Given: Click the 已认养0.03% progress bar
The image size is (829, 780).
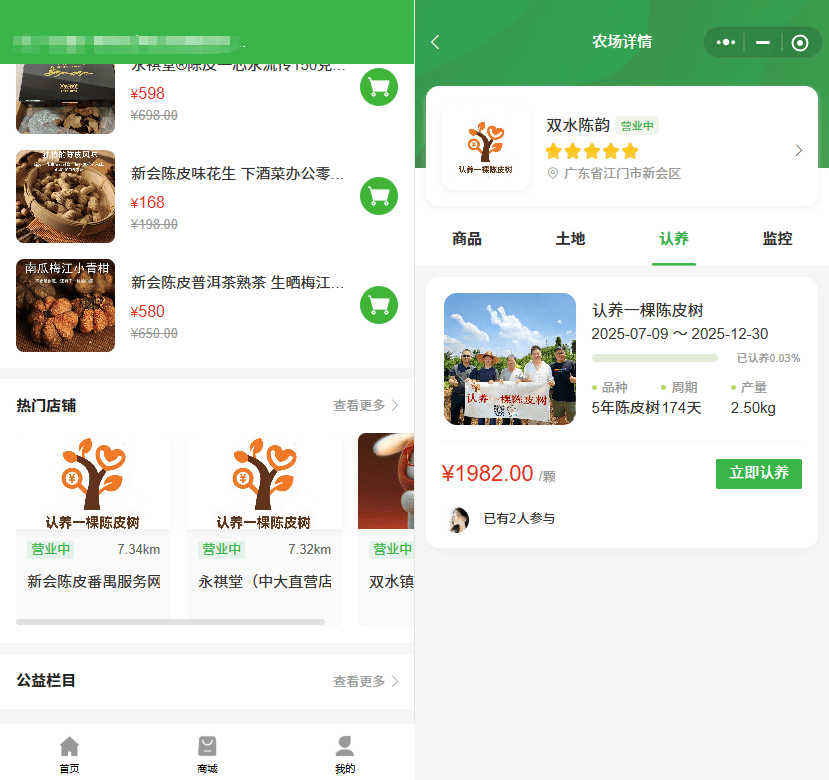Looking at the screenshot, I should (655, 357).
